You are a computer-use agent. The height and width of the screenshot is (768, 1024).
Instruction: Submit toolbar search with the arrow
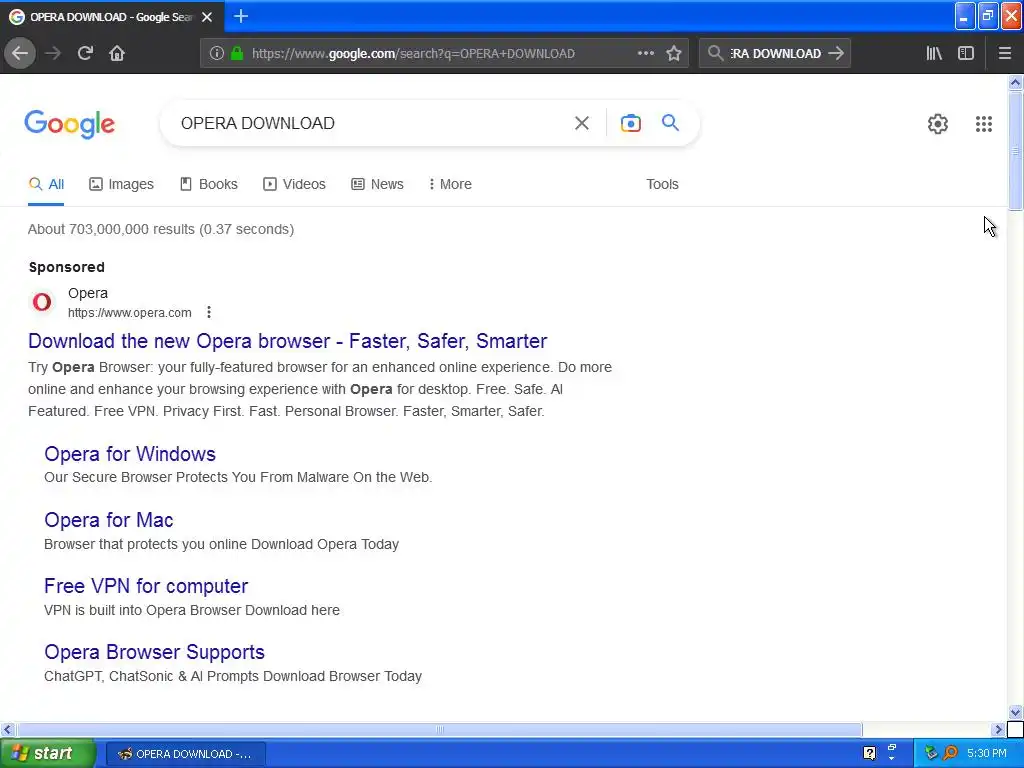point(835,53)
